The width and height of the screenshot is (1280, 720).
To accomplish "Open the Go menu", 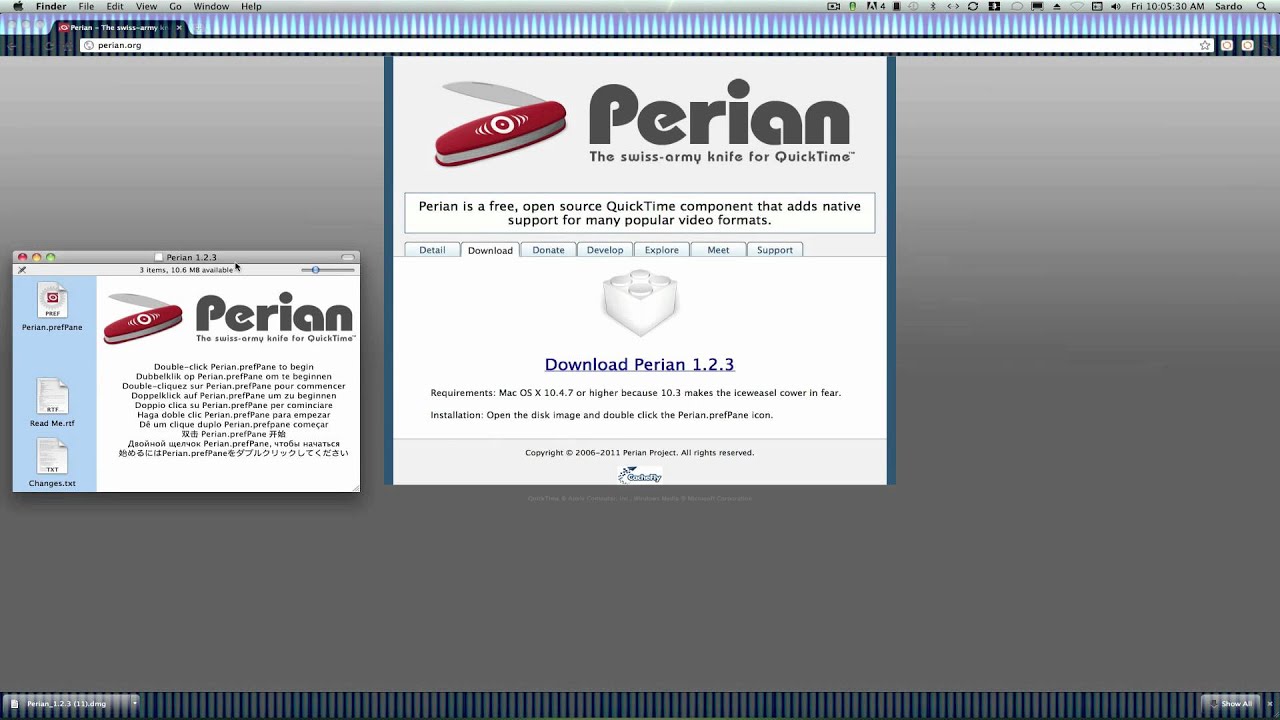I will (x=175, y=6).
